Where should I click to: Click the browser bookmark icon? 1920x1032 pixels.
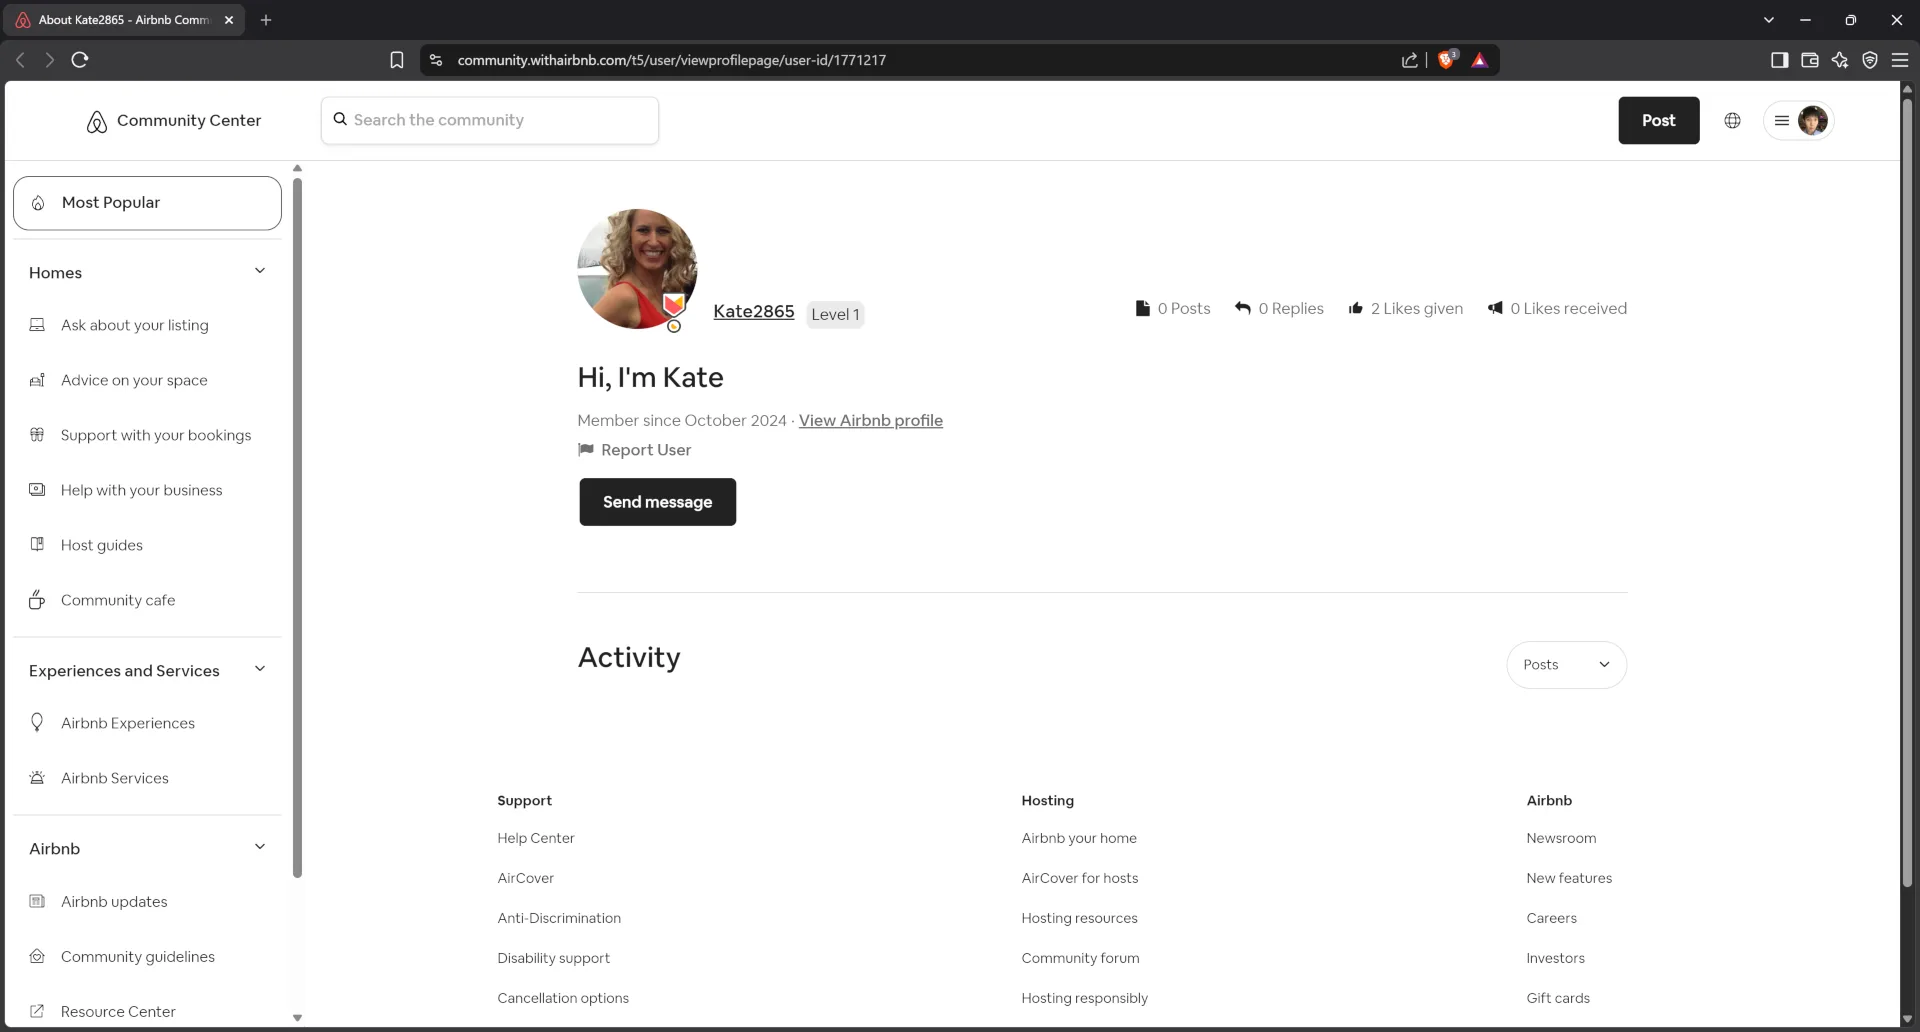397,60
